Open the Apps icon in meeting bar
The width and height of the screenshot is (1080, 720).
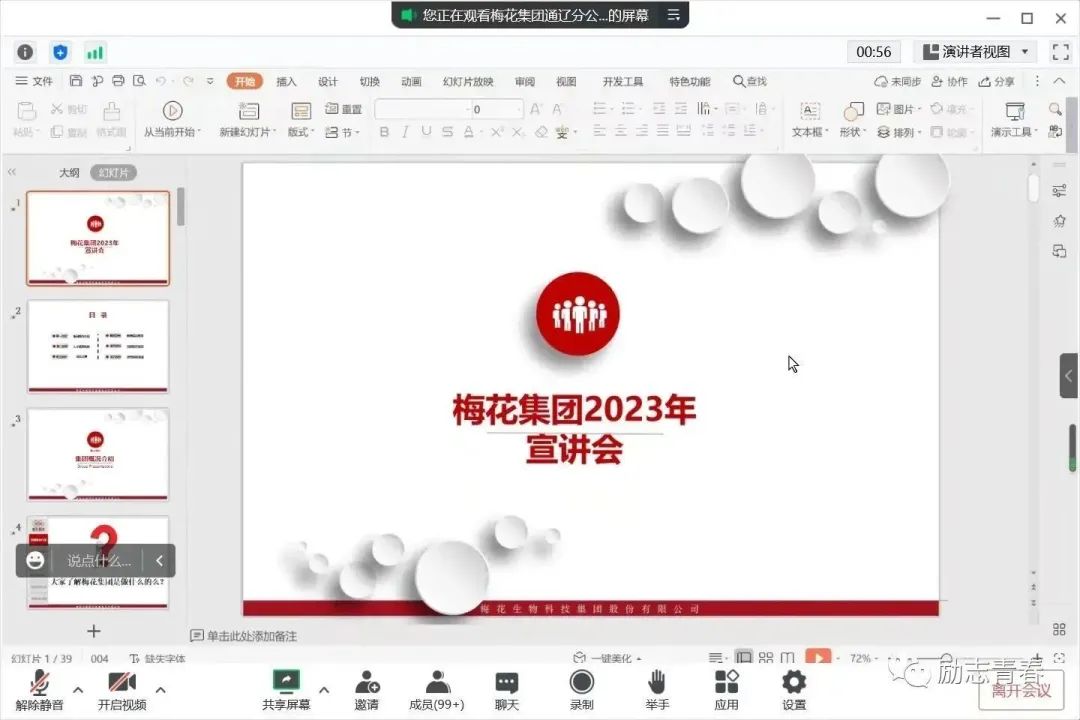pos(726,682)
